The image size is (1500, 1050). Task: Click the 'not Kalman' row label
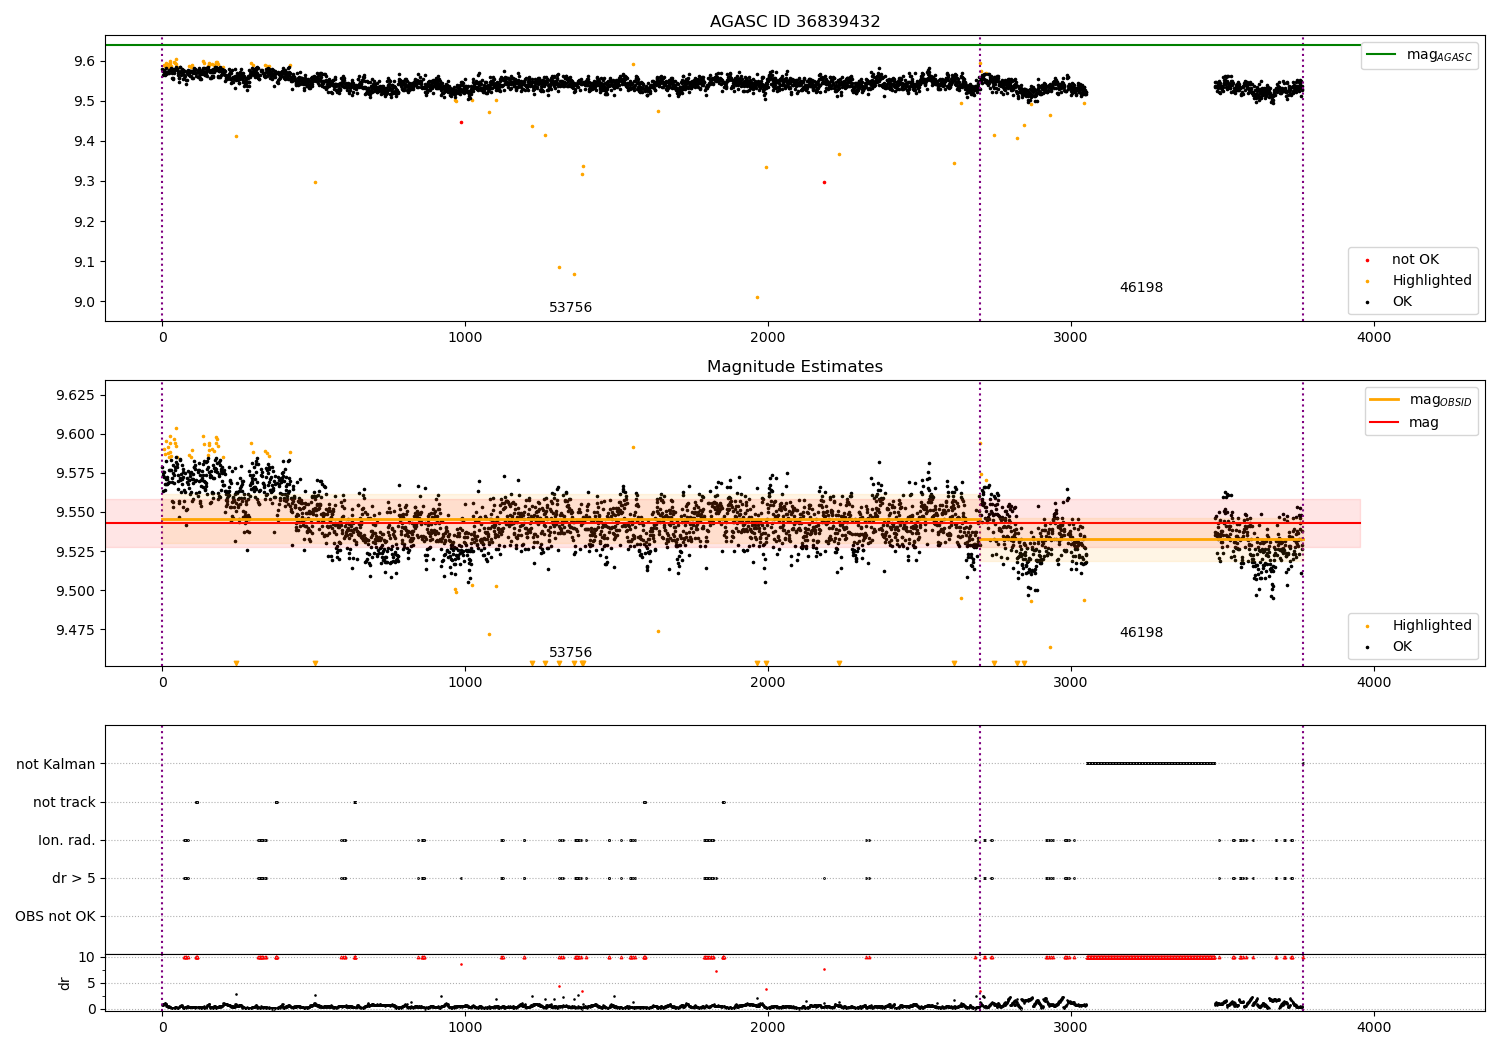coord(56,764)
